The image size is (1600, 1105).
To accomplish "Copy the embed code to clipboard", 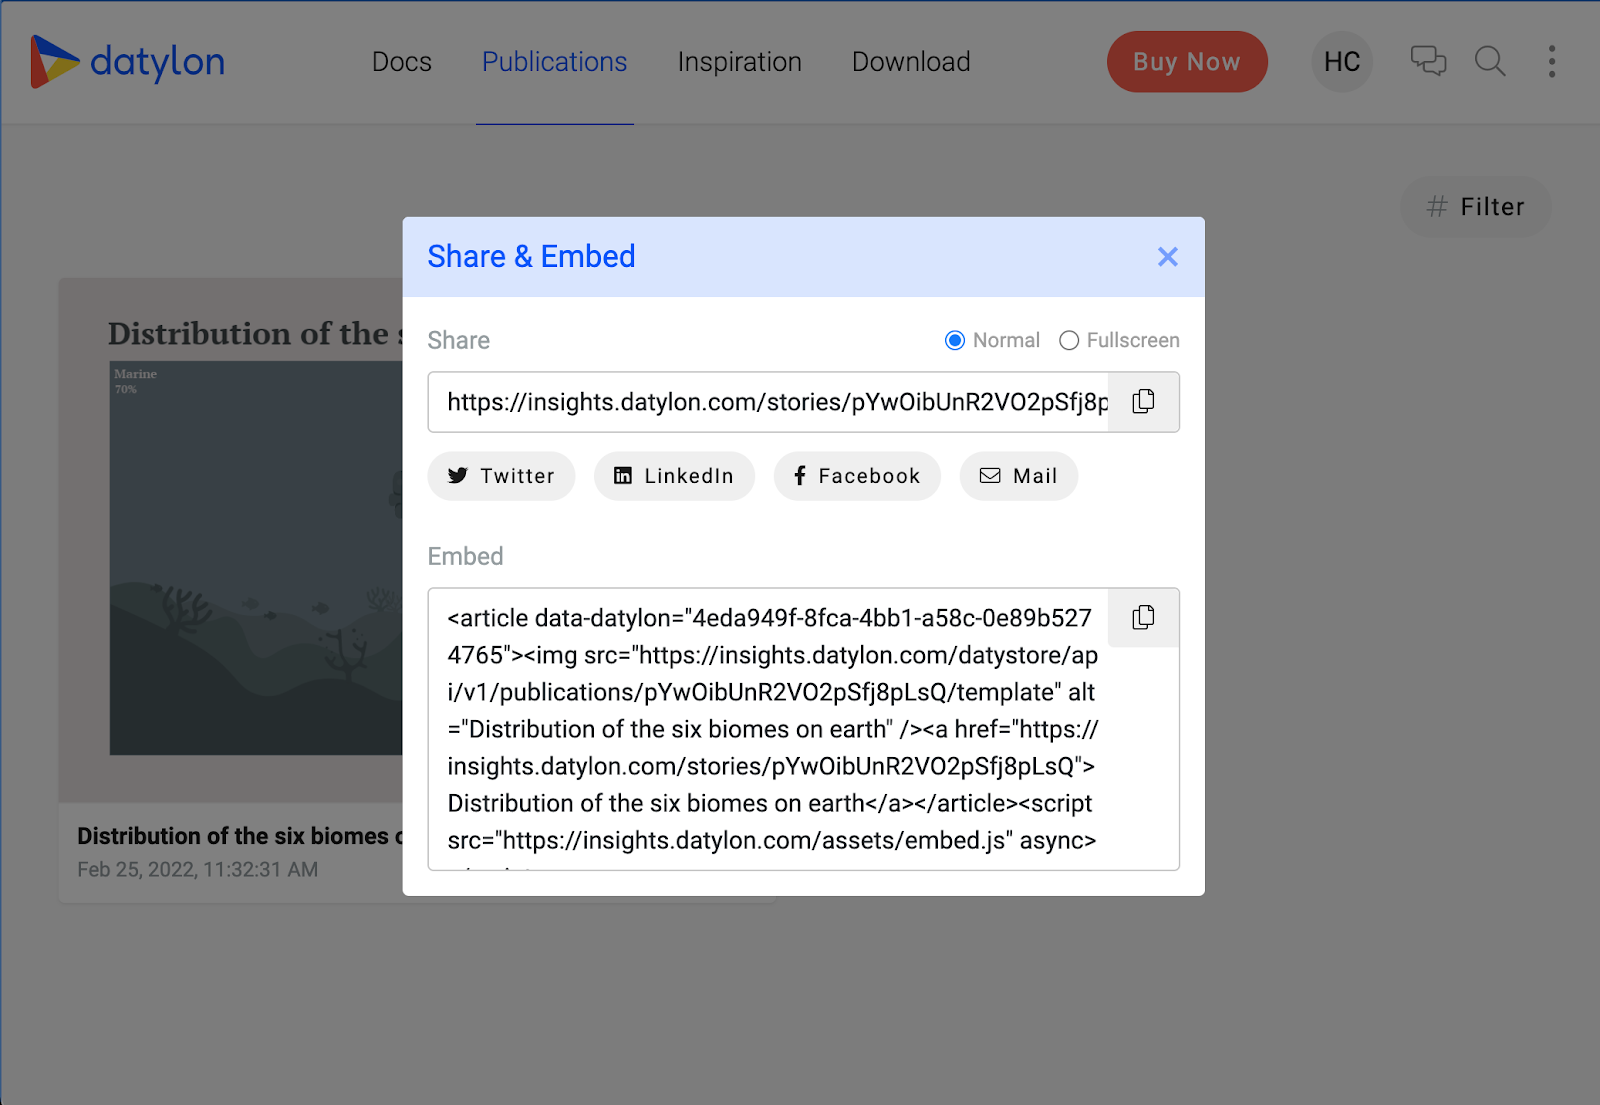I will click(x=1144, y=618).
